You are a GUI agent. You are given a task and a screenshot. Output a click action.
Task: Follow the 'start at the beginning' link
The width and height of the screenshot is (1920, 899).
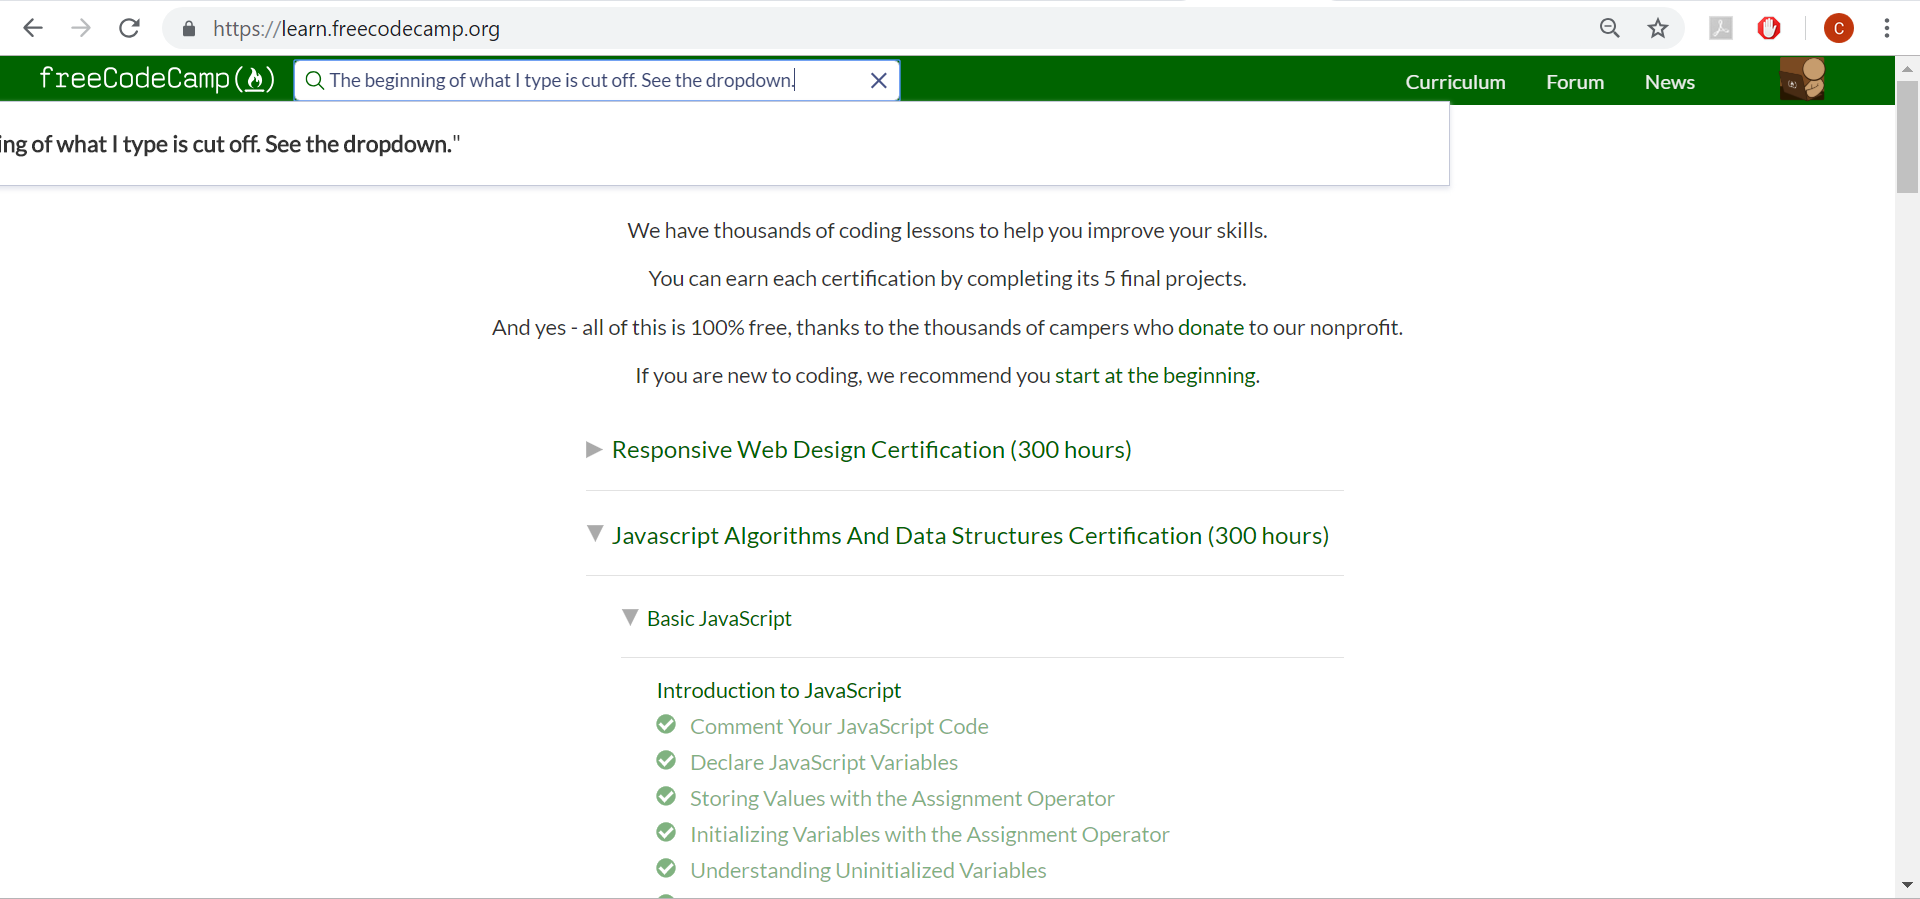point(1155,375)
